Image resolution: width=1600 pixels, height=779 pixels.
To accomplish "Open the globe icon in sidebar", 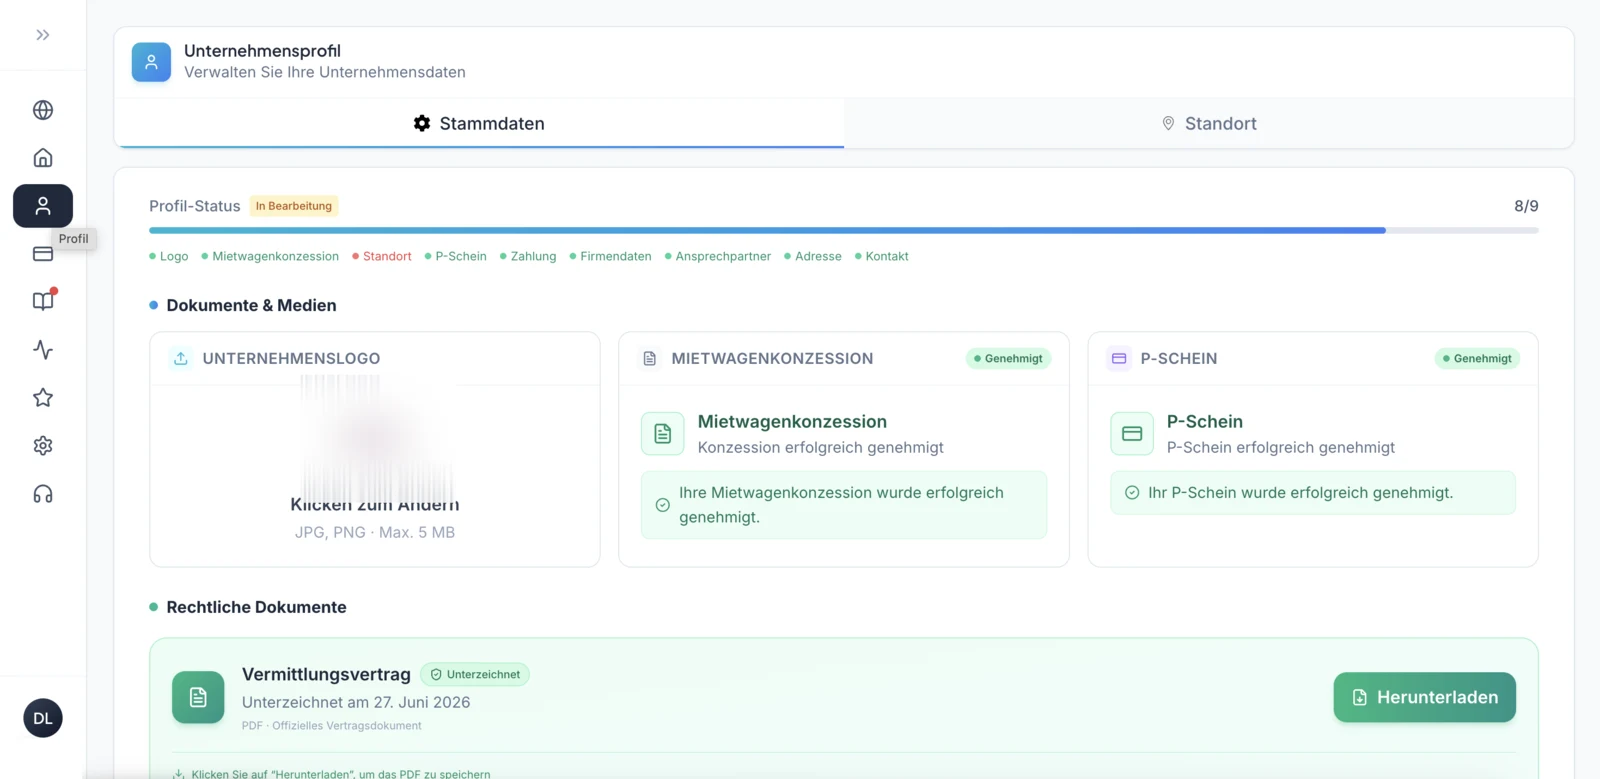I will [x=43, y=110].
